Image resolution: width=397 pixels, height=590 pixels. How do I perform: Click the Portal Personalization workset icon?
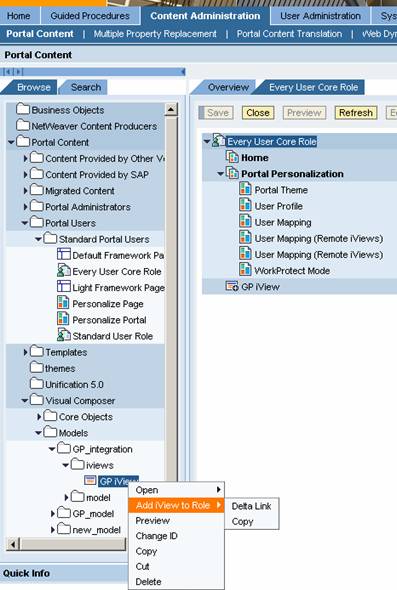[x=232, y=173]
